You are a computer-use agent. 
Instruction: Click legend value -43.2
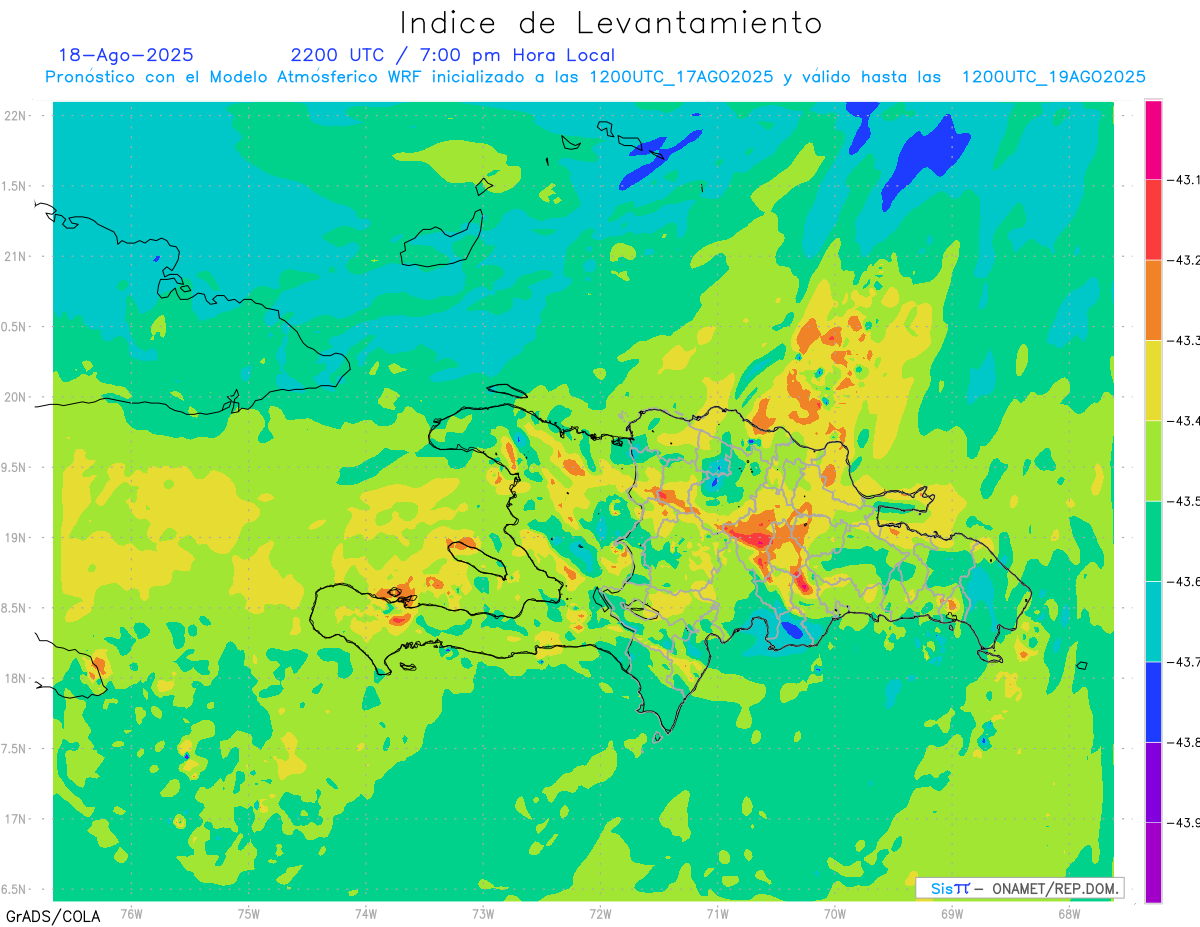coord(1184,260)
